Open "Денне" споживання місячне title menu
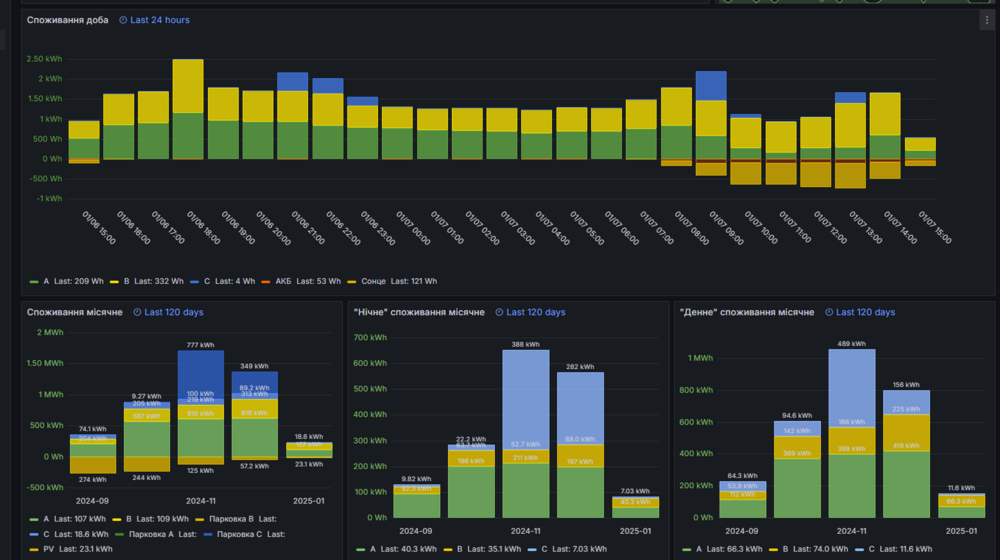This screenshot has width=1000, height=560. (747, 313)
